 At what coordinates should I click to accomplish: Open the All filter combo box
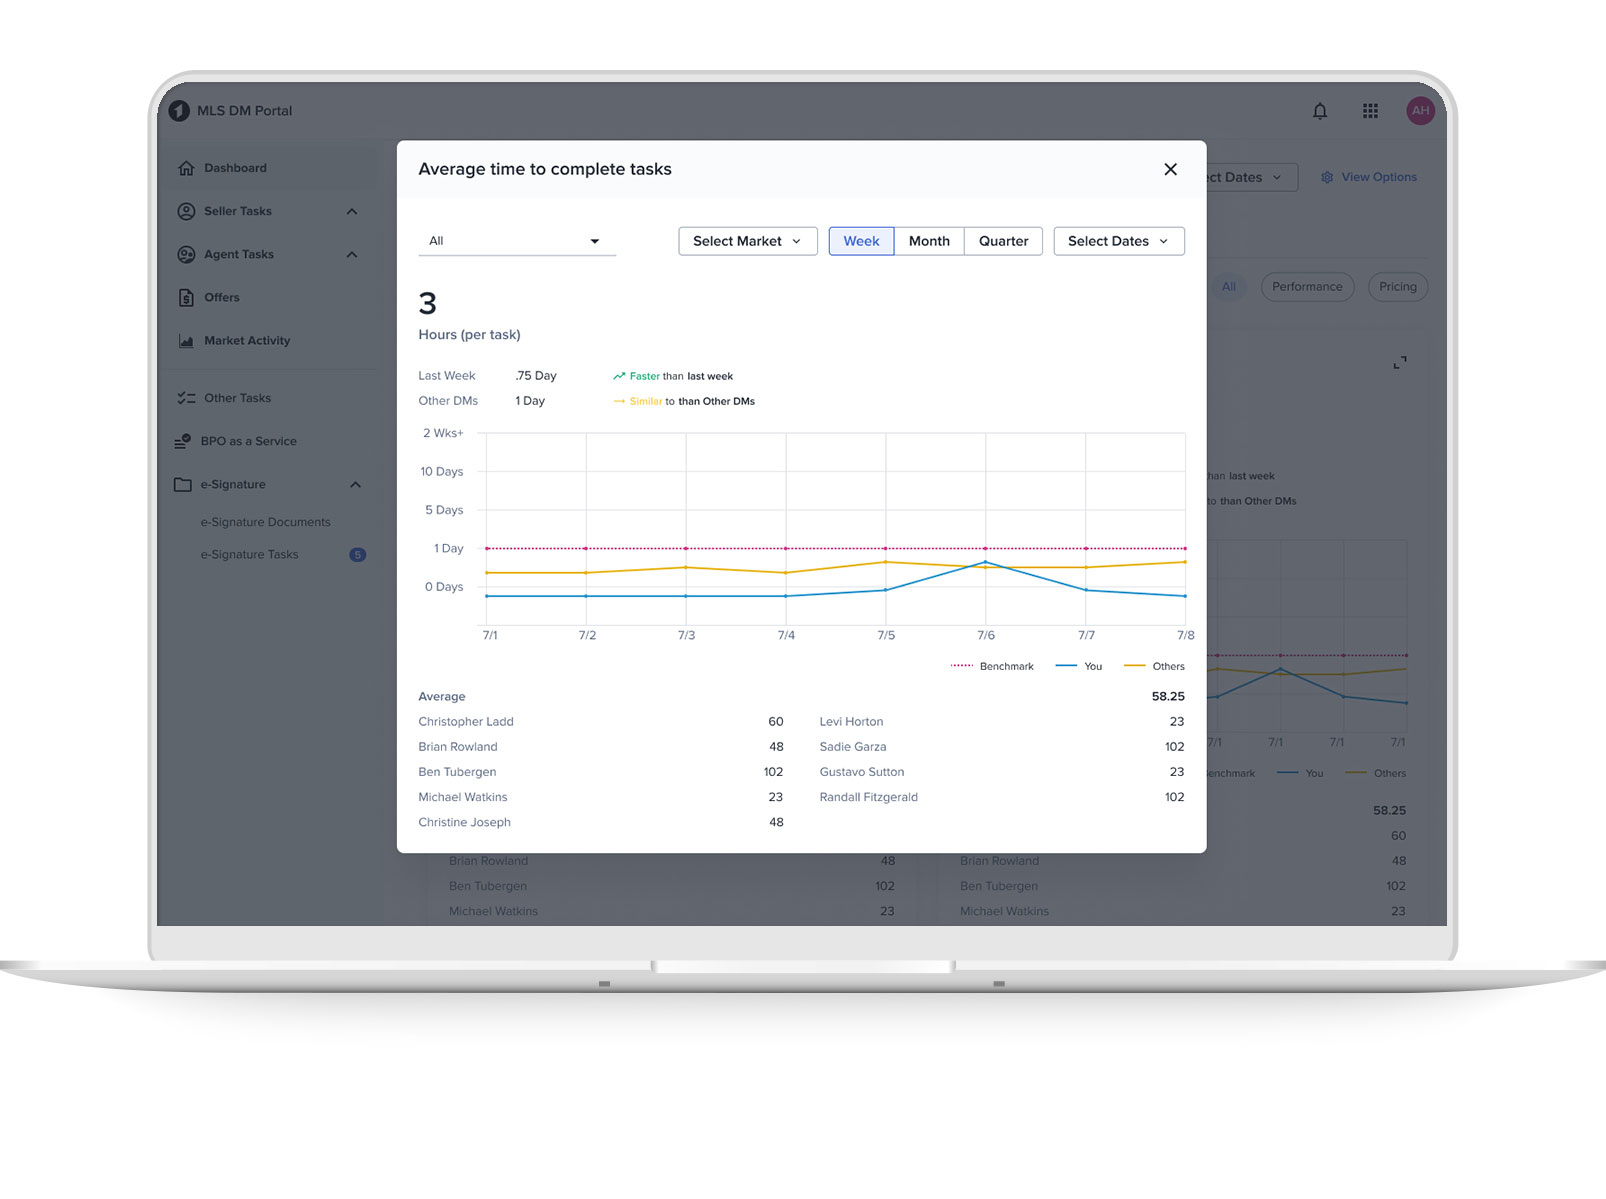(516, 241)
